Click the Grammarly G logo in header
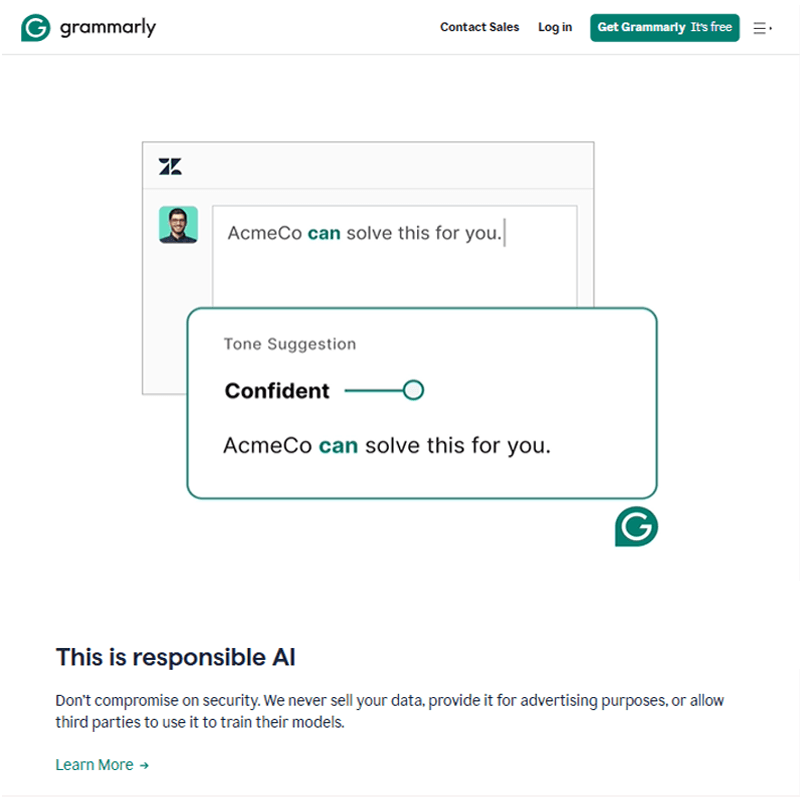This screenshot has height=800, width=800. click(36, 28)
